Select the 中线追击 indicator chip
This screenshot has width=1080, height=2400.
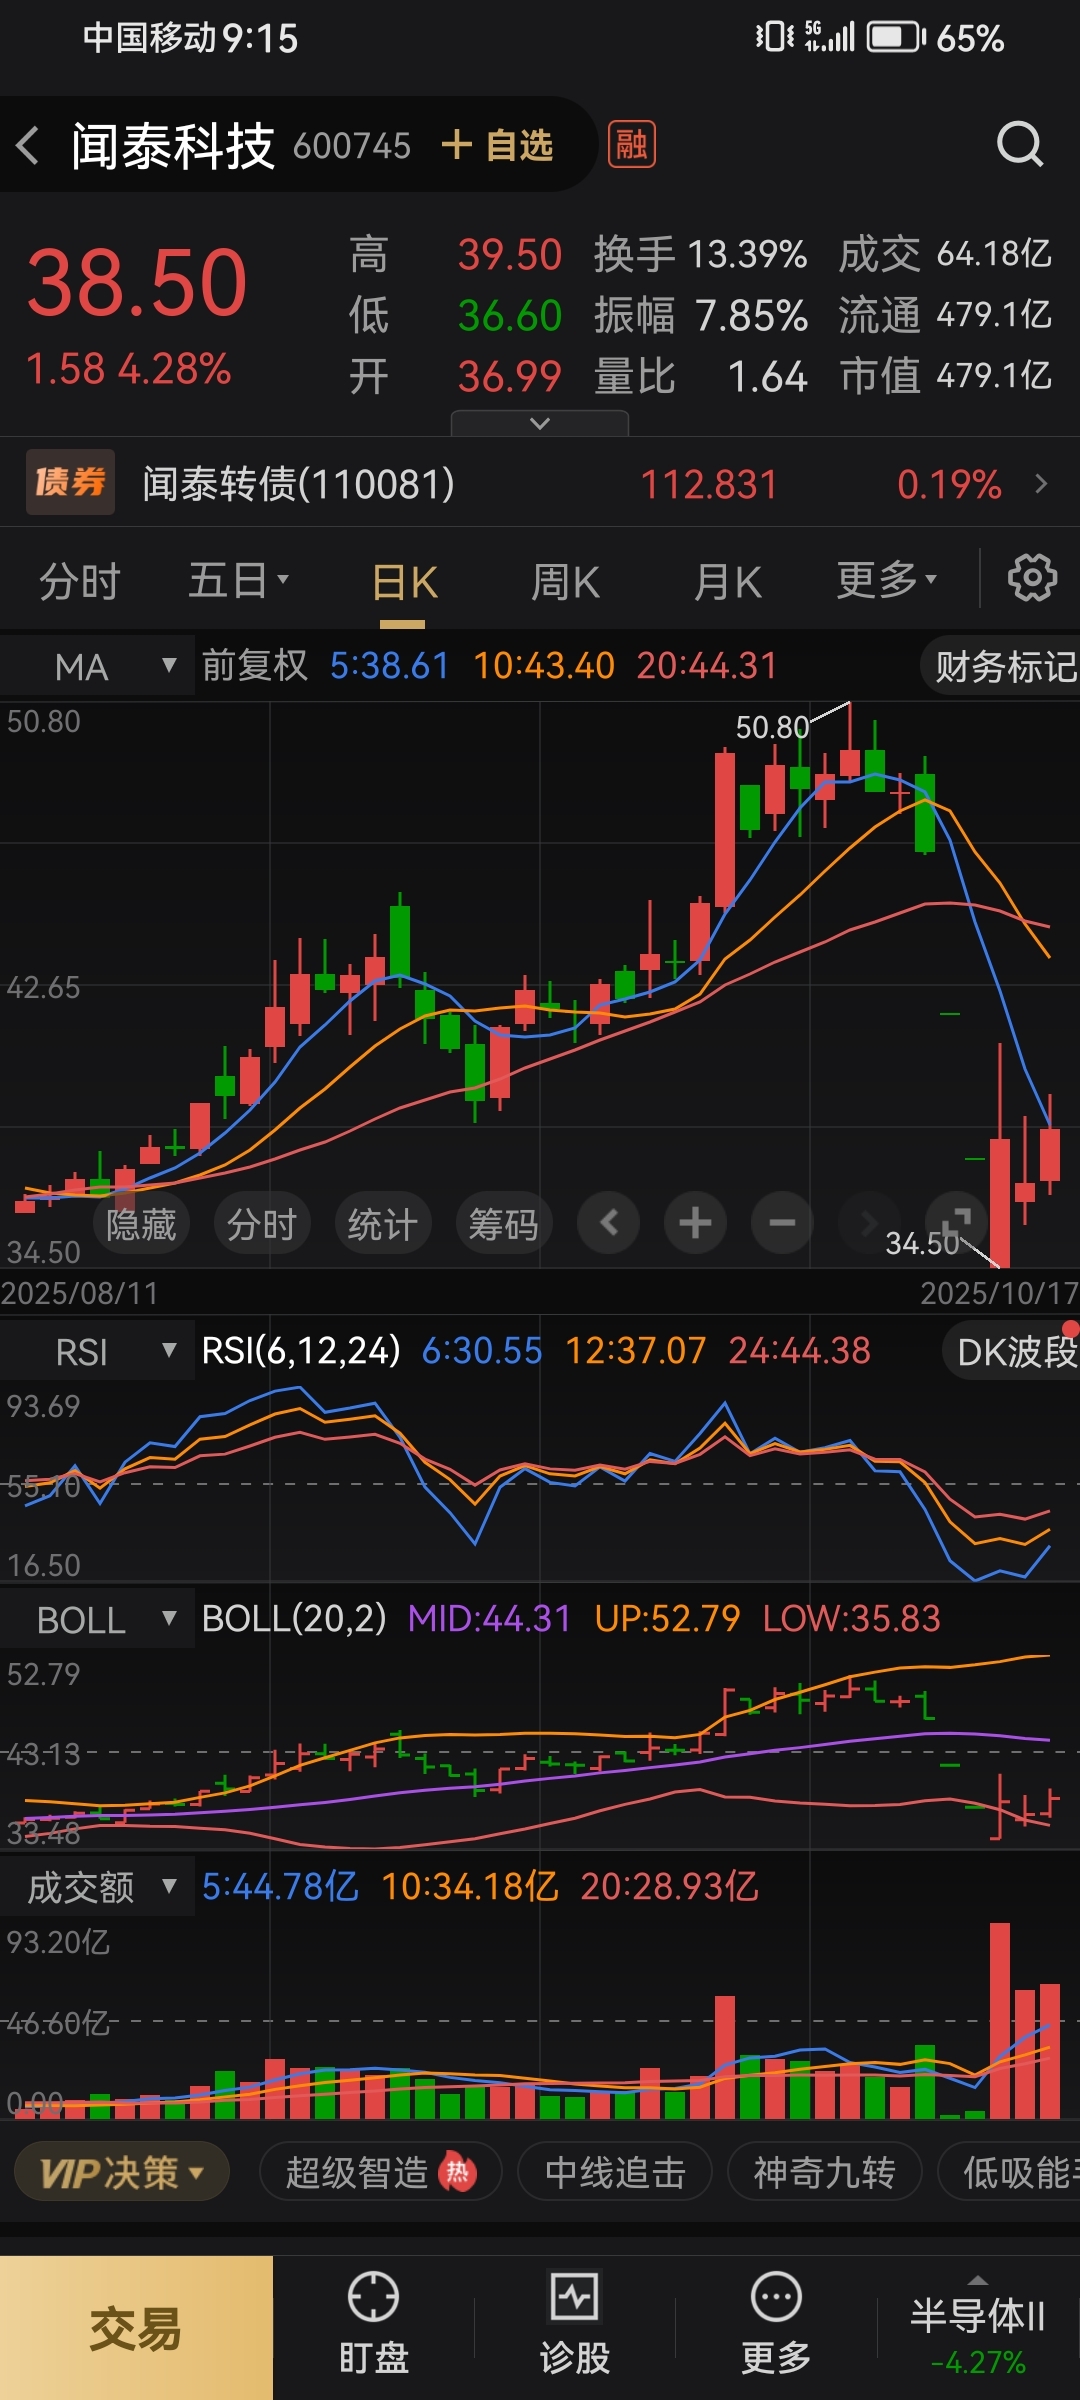615,2172
